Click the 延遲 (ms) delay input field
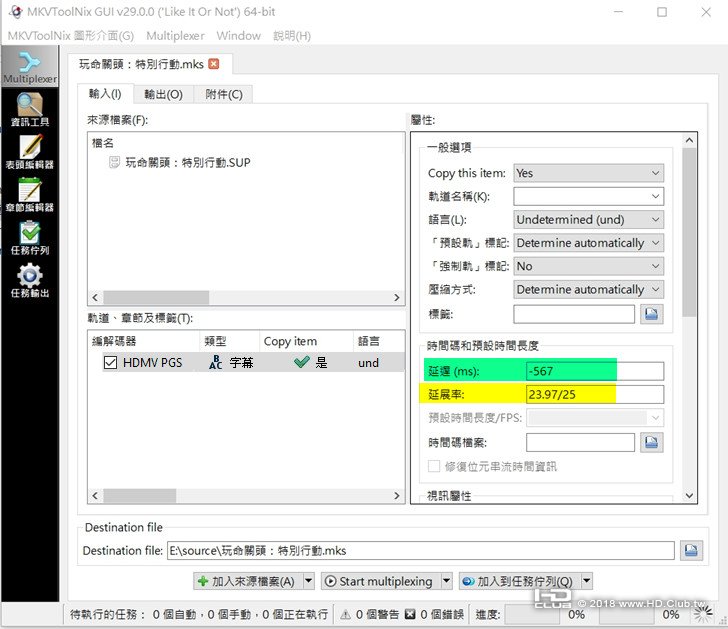The image size is (728, 629). pyautogui.click(x=595, y=371)
